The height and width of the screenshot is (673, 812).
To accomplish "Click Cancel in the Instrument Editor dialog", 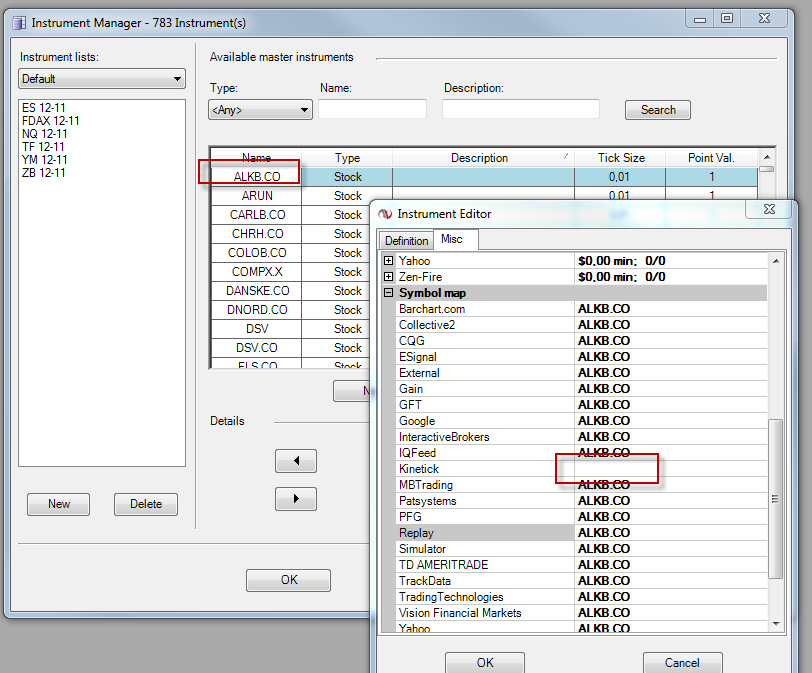I will [682, 663].
